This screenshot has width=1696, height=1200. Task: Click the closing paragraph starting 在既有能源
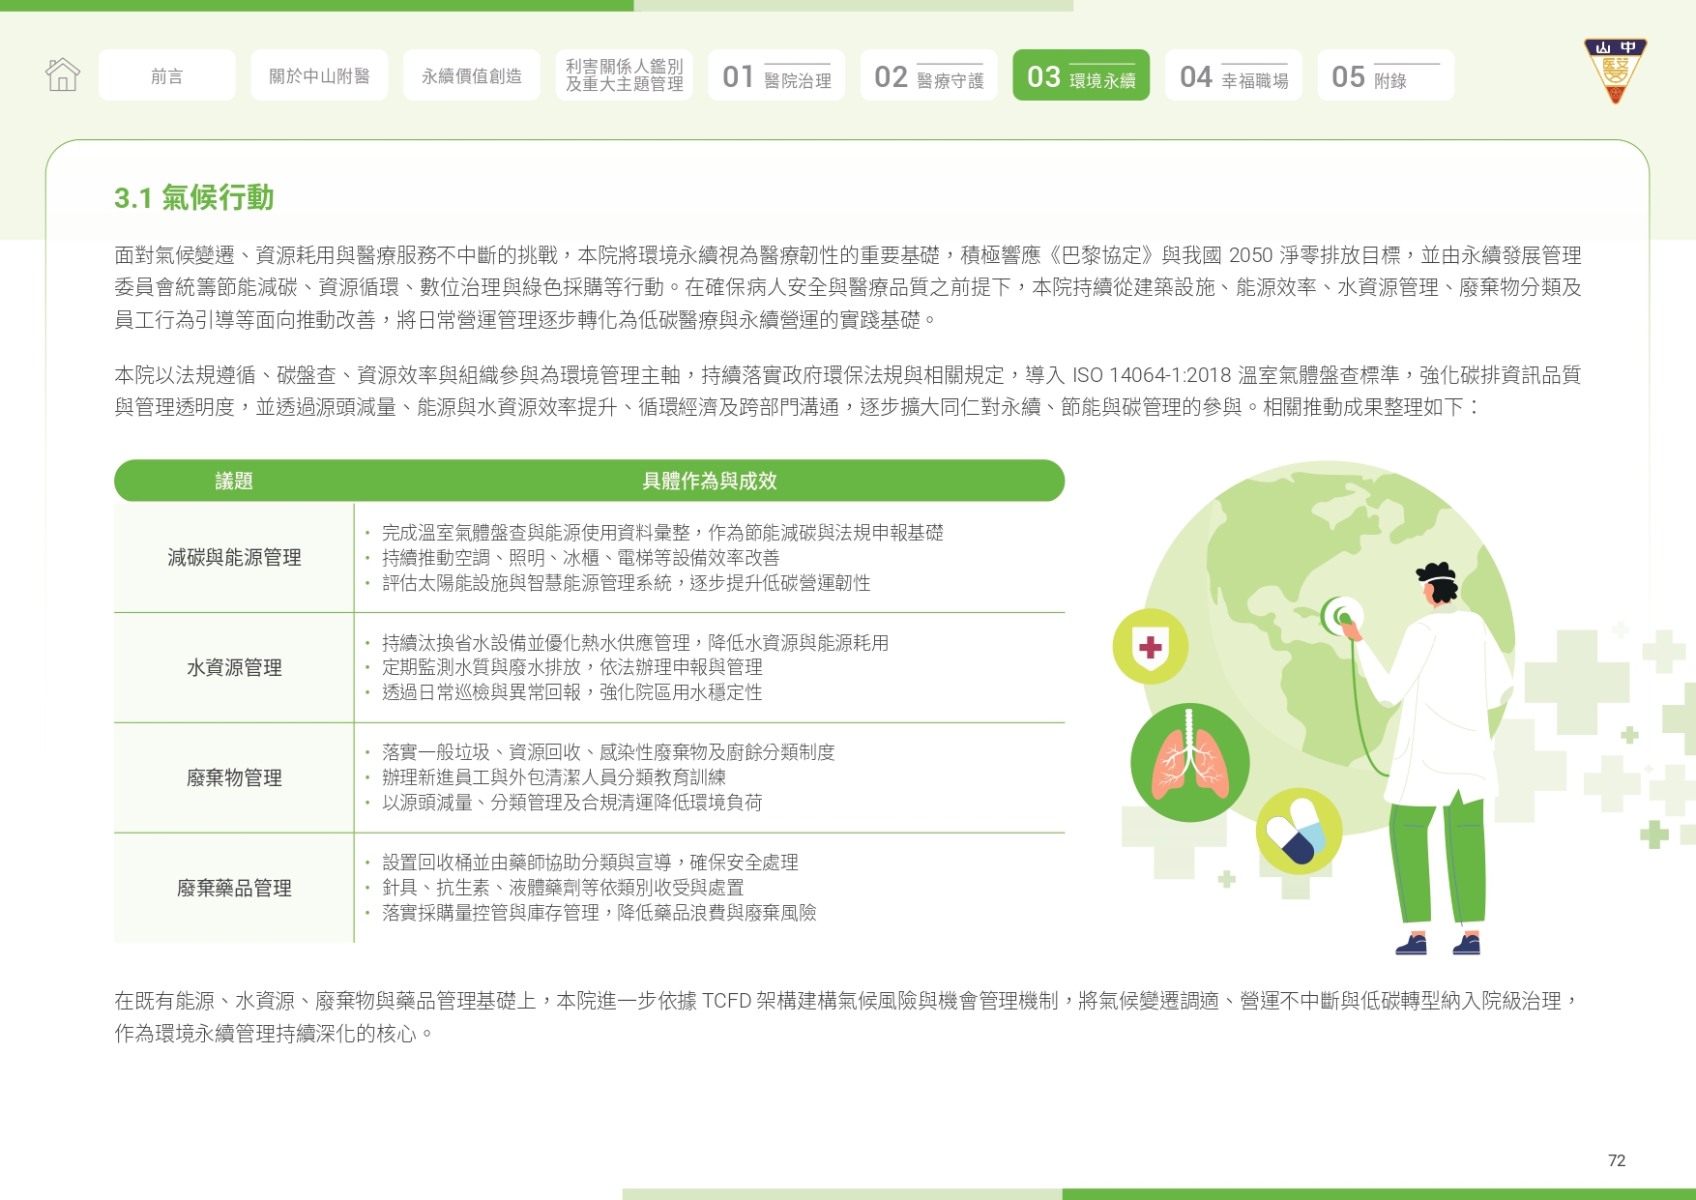tap(848, 1017)
